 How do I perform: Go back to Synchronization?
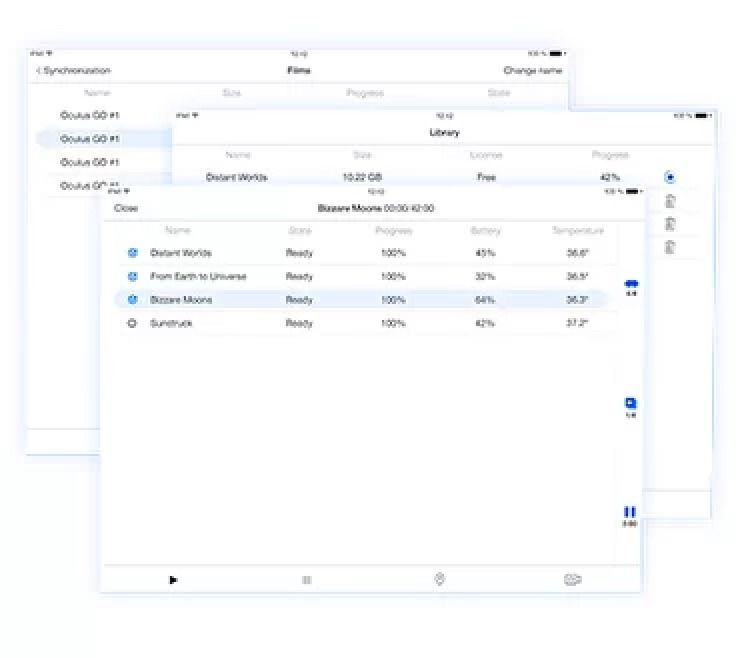[74, 71]
